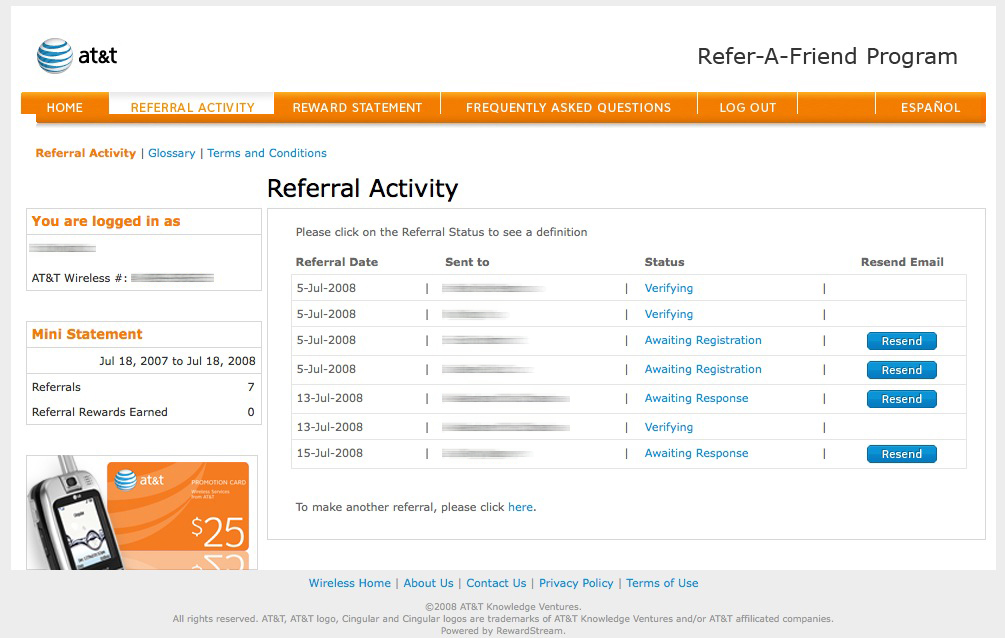This screenshot has width=1005, height=638.
Task: Click the Mini Statement heading
Action: [x=87, y=334]
